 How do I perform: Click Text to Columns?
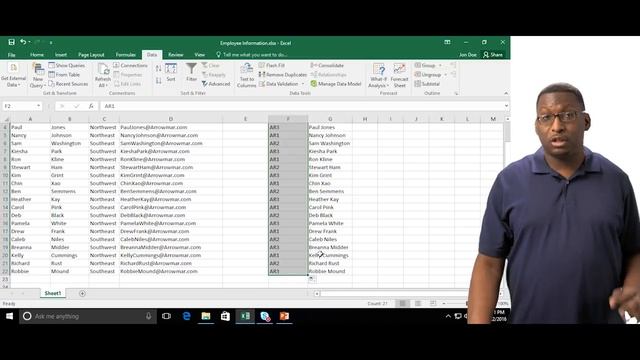click(x=247, y=76)
